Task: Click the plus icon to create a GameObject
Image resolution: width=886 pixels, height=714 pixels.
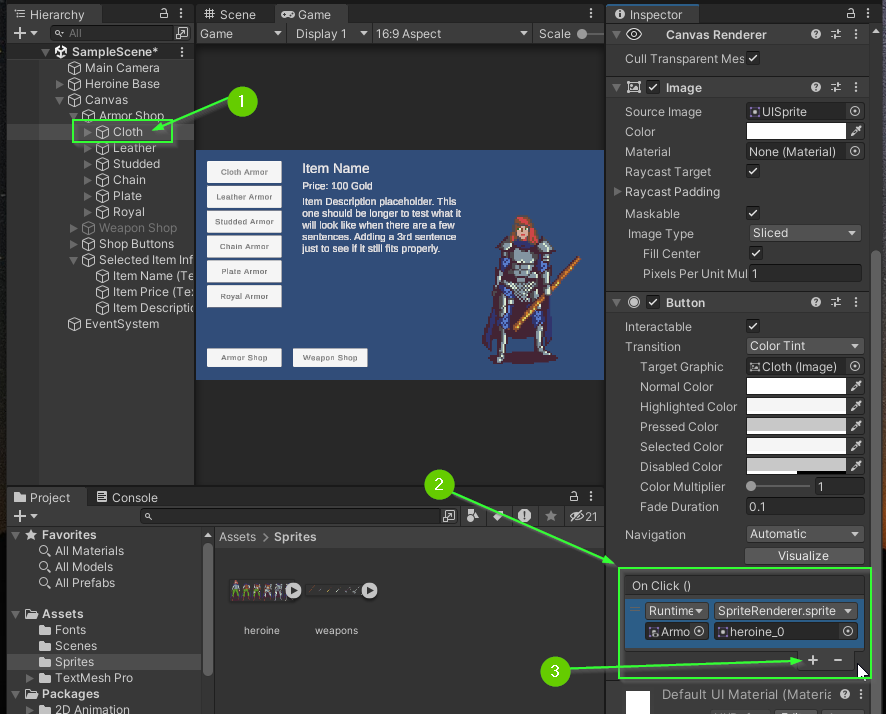Action: (x=22, y=33)
